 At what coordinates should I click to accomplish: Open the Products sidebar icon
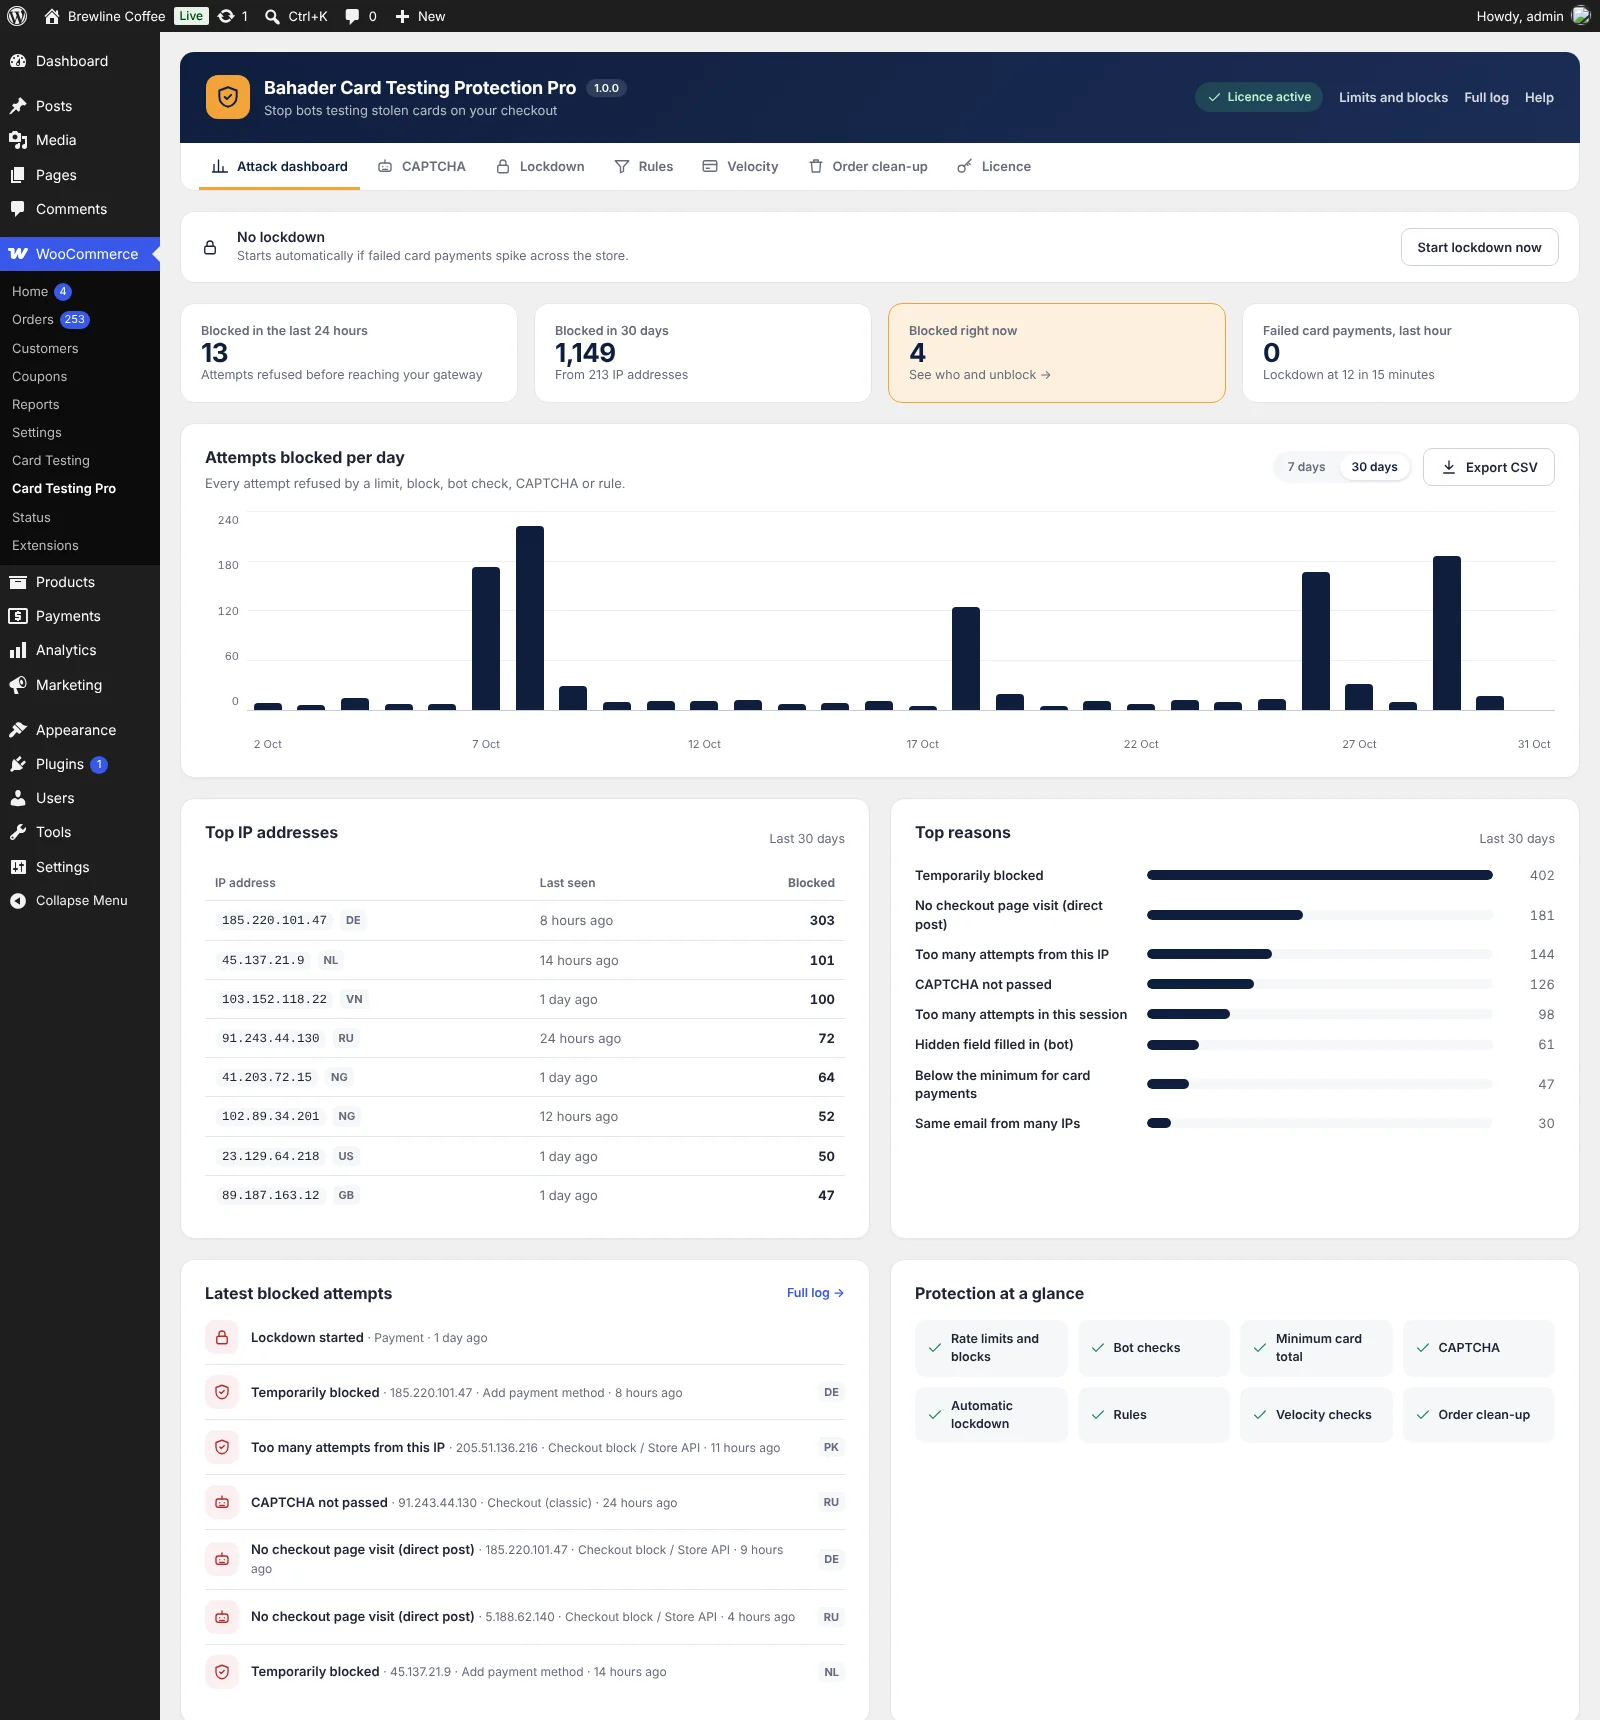[18, 582]
